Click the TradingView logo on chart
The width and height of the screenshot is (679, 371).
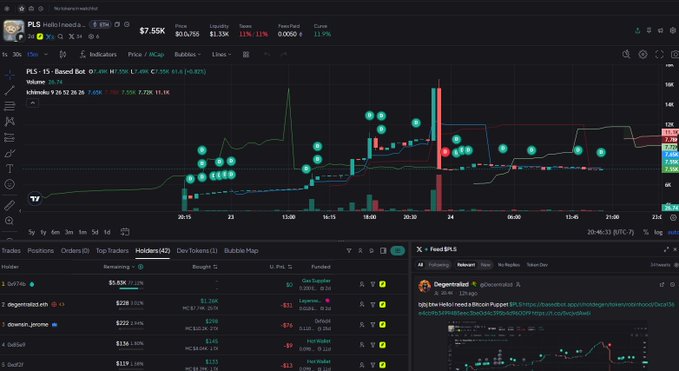(x=35, y=199)
